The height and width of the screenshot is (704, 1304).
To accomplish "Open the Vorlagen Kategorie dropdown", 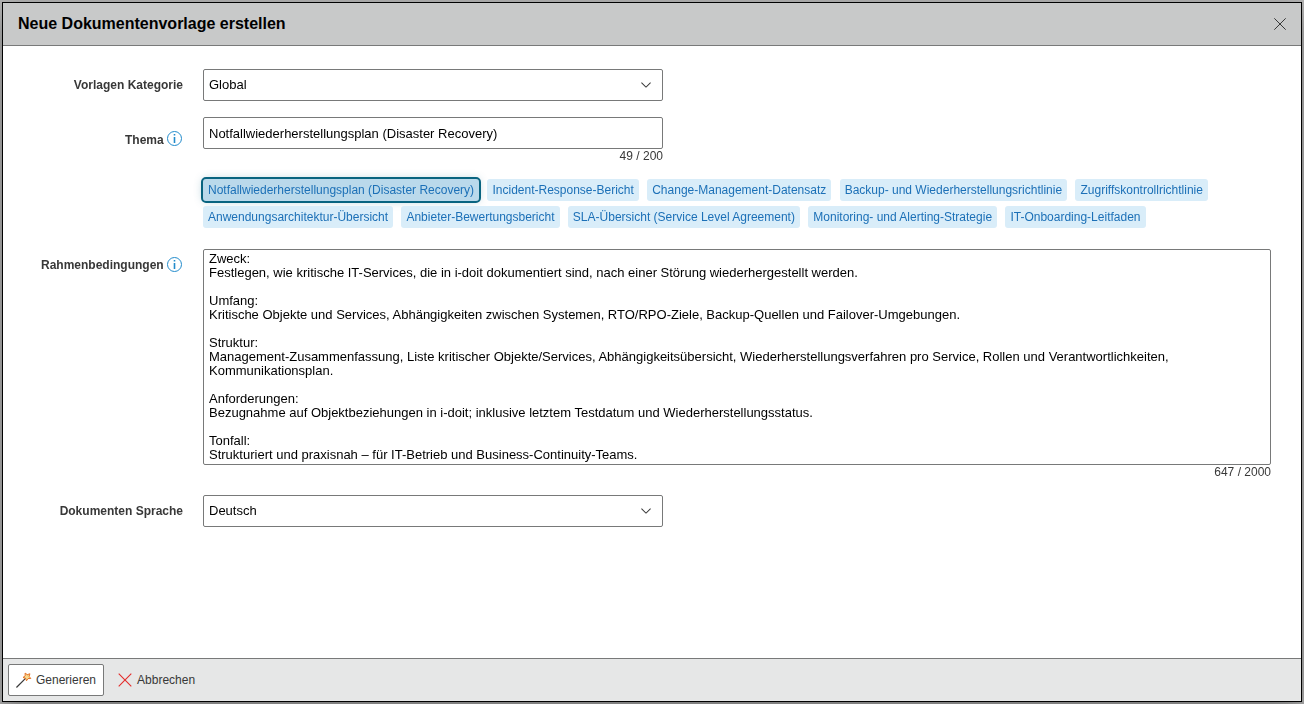I will pos(433,85).
